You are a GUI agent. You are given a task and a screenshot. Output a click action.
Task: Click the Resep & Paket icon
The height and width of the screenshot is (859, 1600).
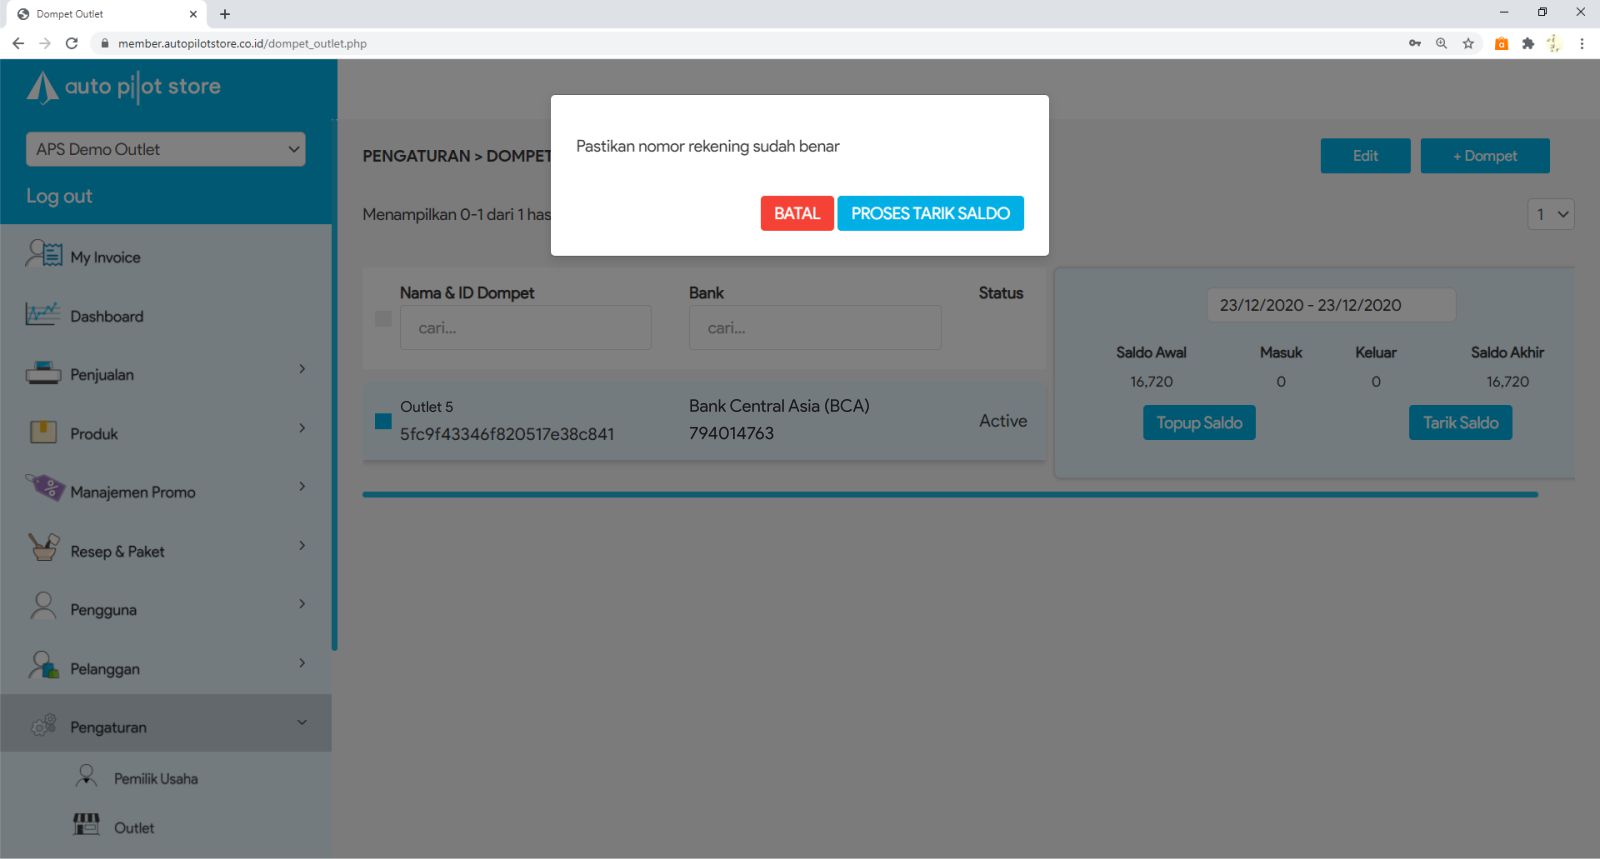tap(44, 548)
